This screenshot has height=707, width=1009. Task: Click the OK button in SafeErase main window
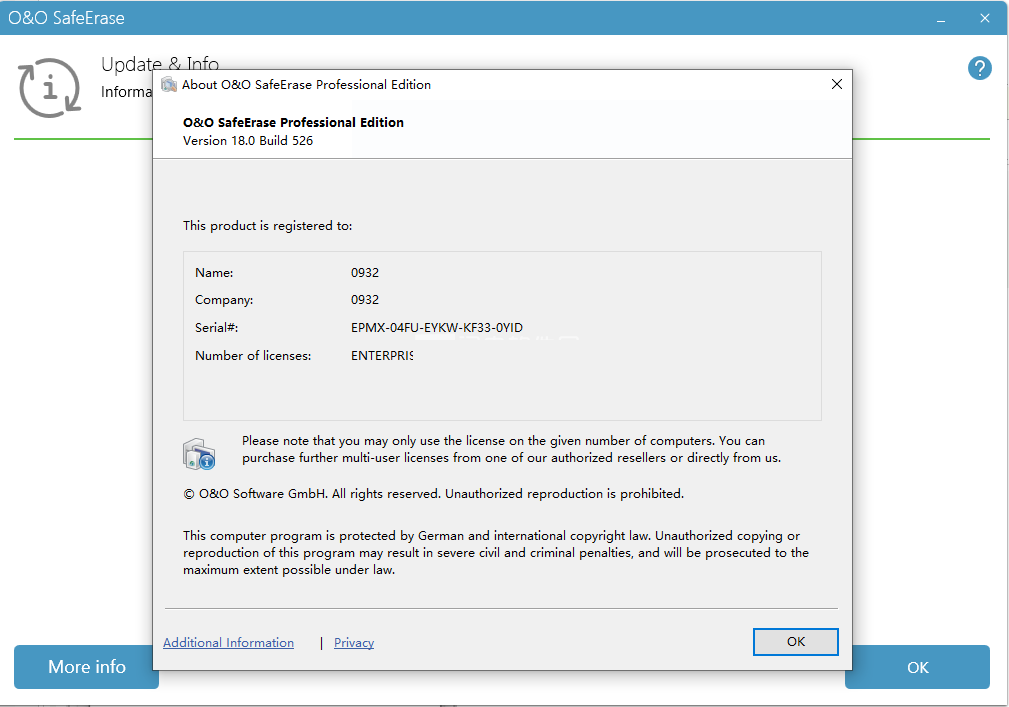(918, 667)
